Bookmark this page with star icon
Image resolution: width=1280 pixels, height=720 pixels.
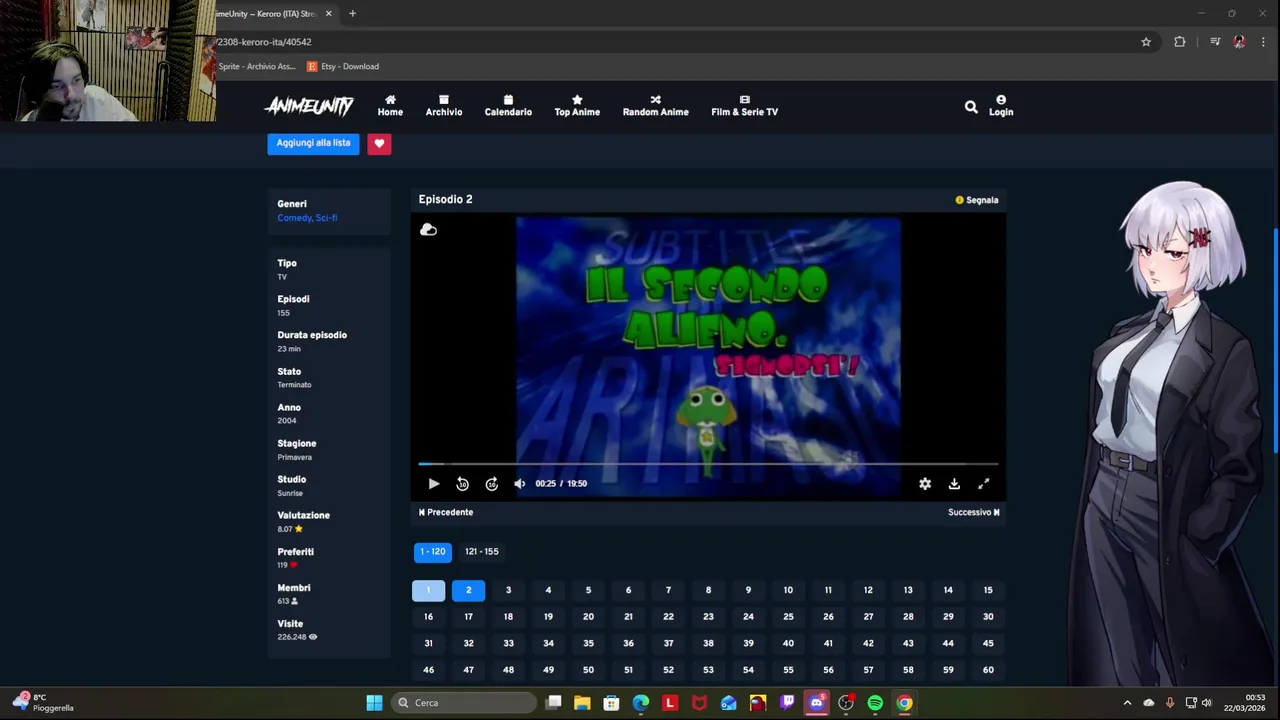1146,42
